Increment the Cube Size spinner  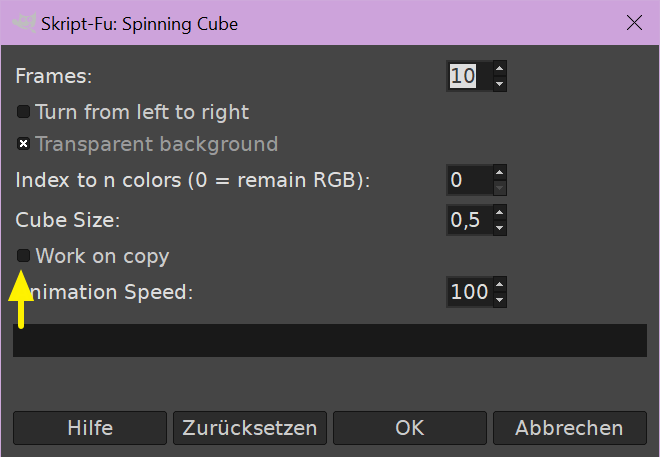coord(500,213)
